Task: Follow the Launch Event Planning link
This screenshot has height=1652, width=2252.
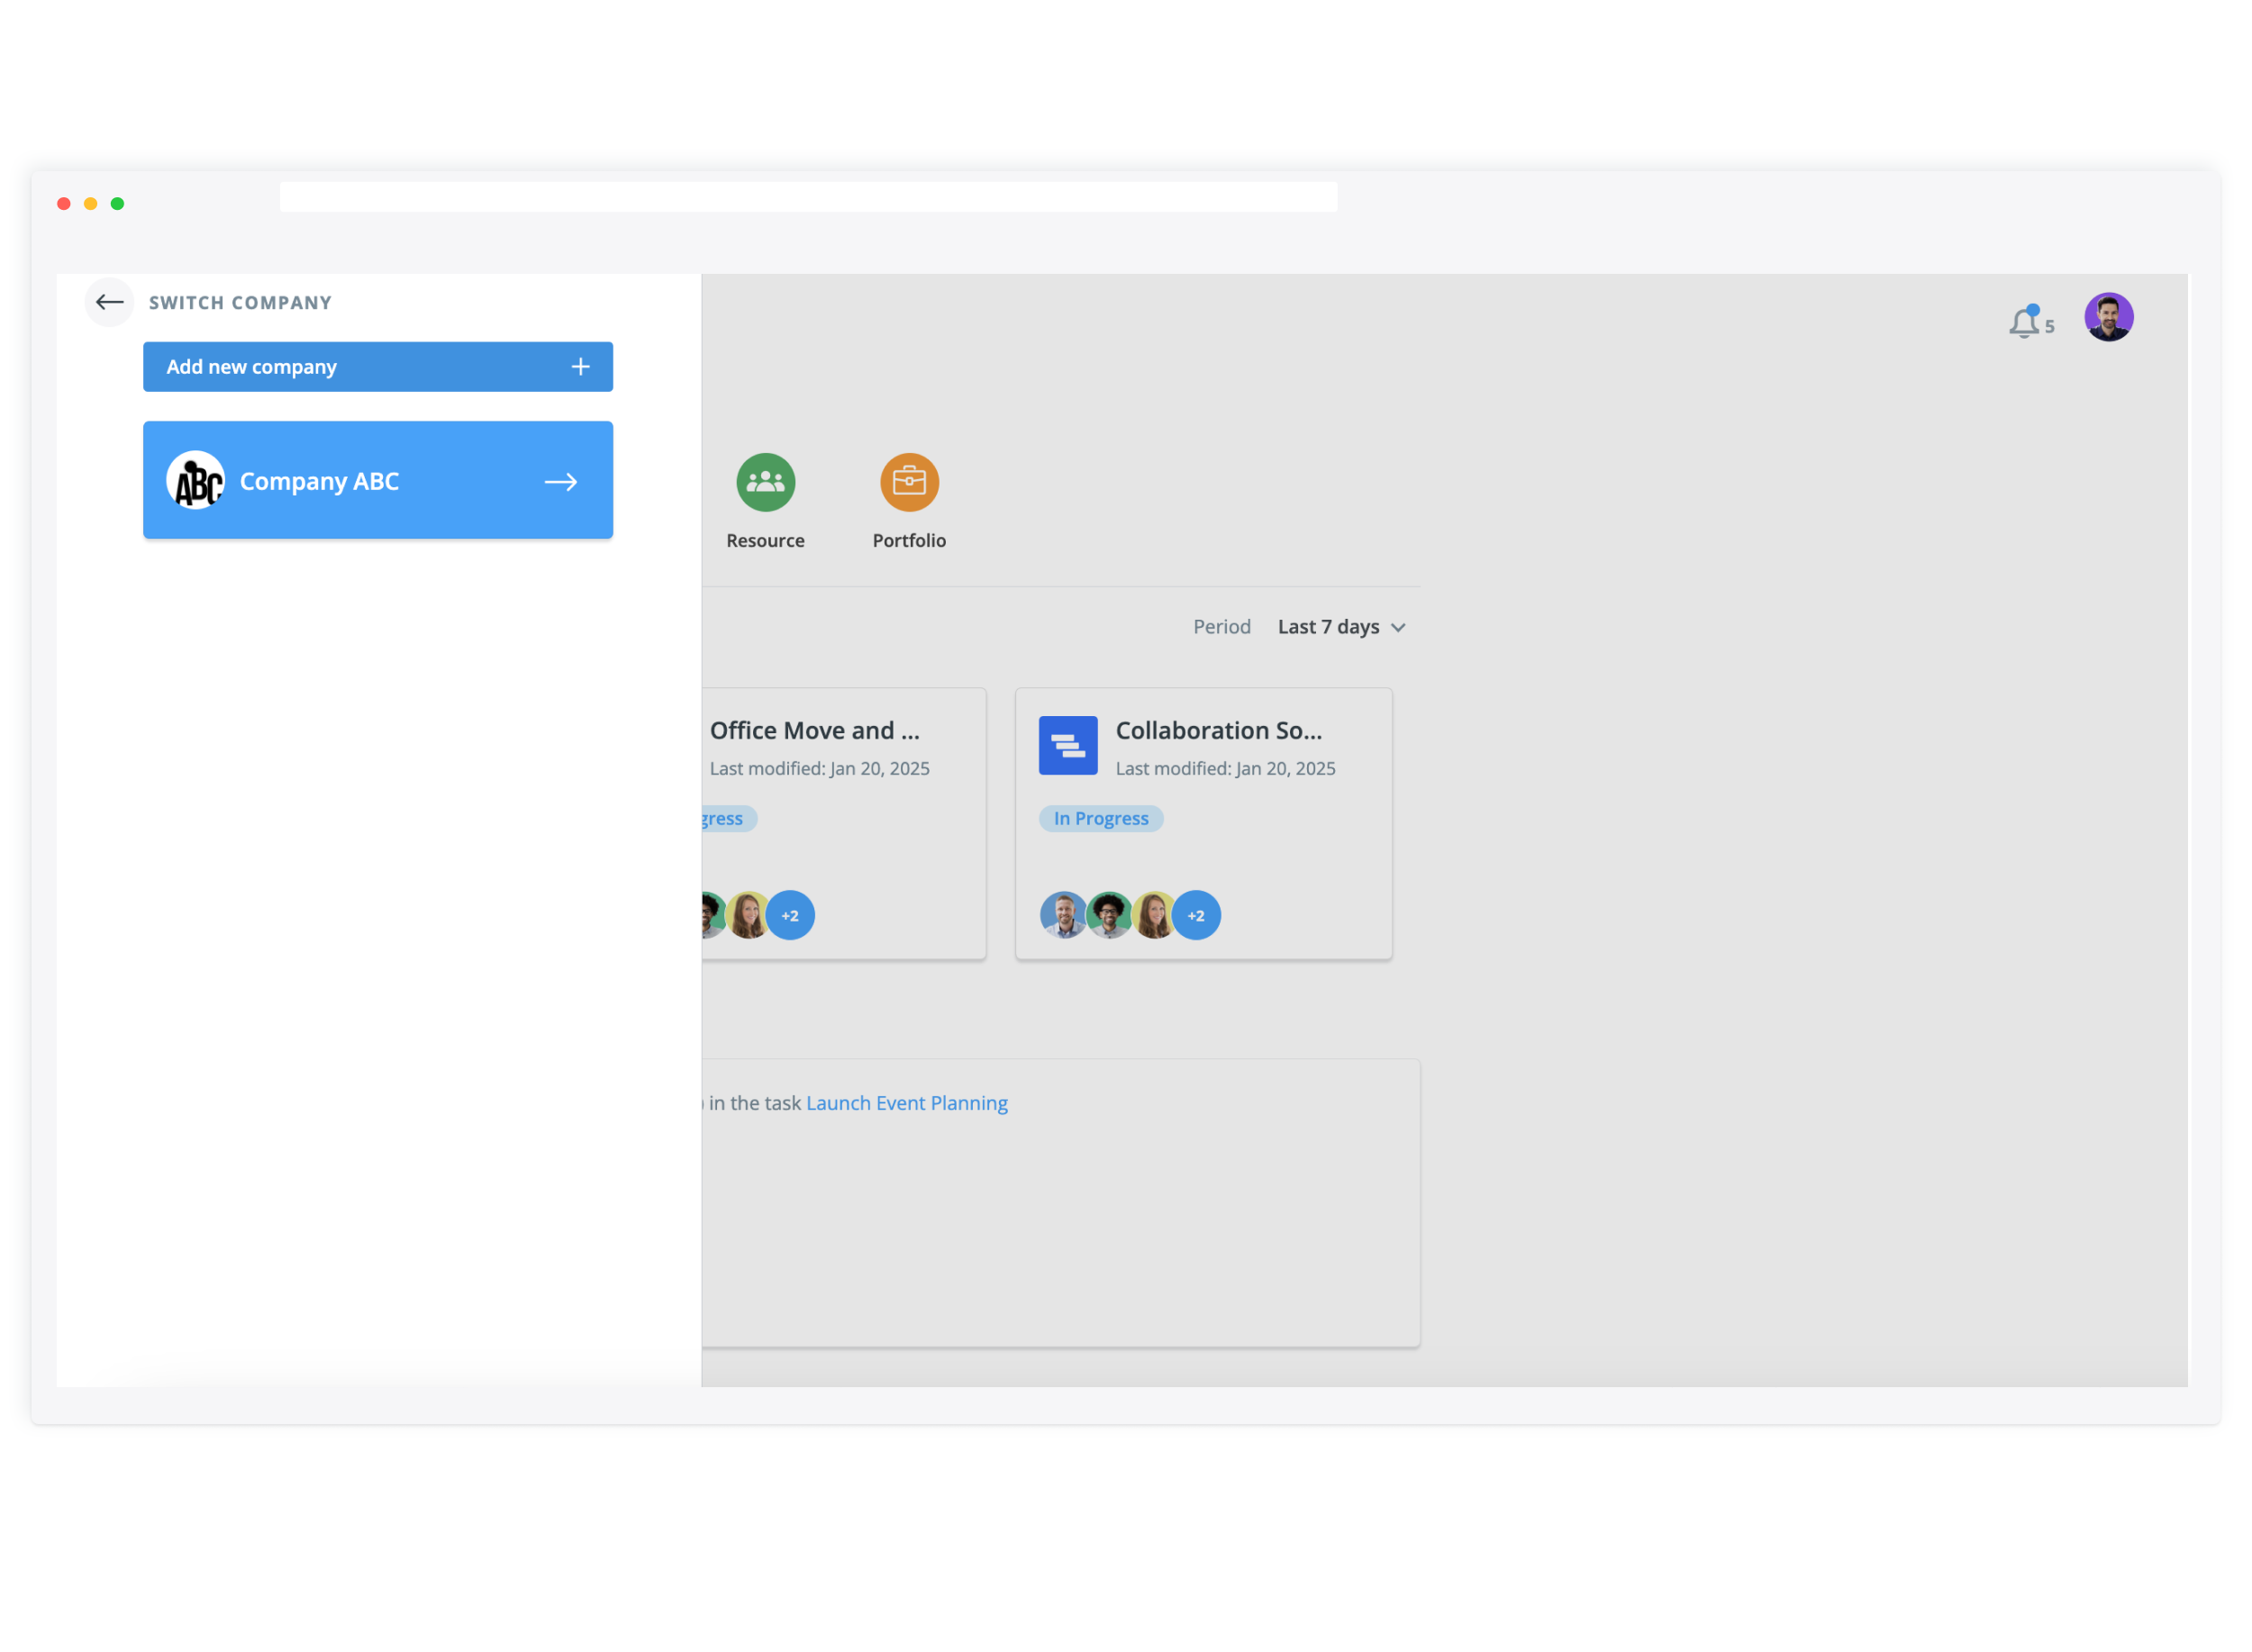Action: coord(906,1103)
